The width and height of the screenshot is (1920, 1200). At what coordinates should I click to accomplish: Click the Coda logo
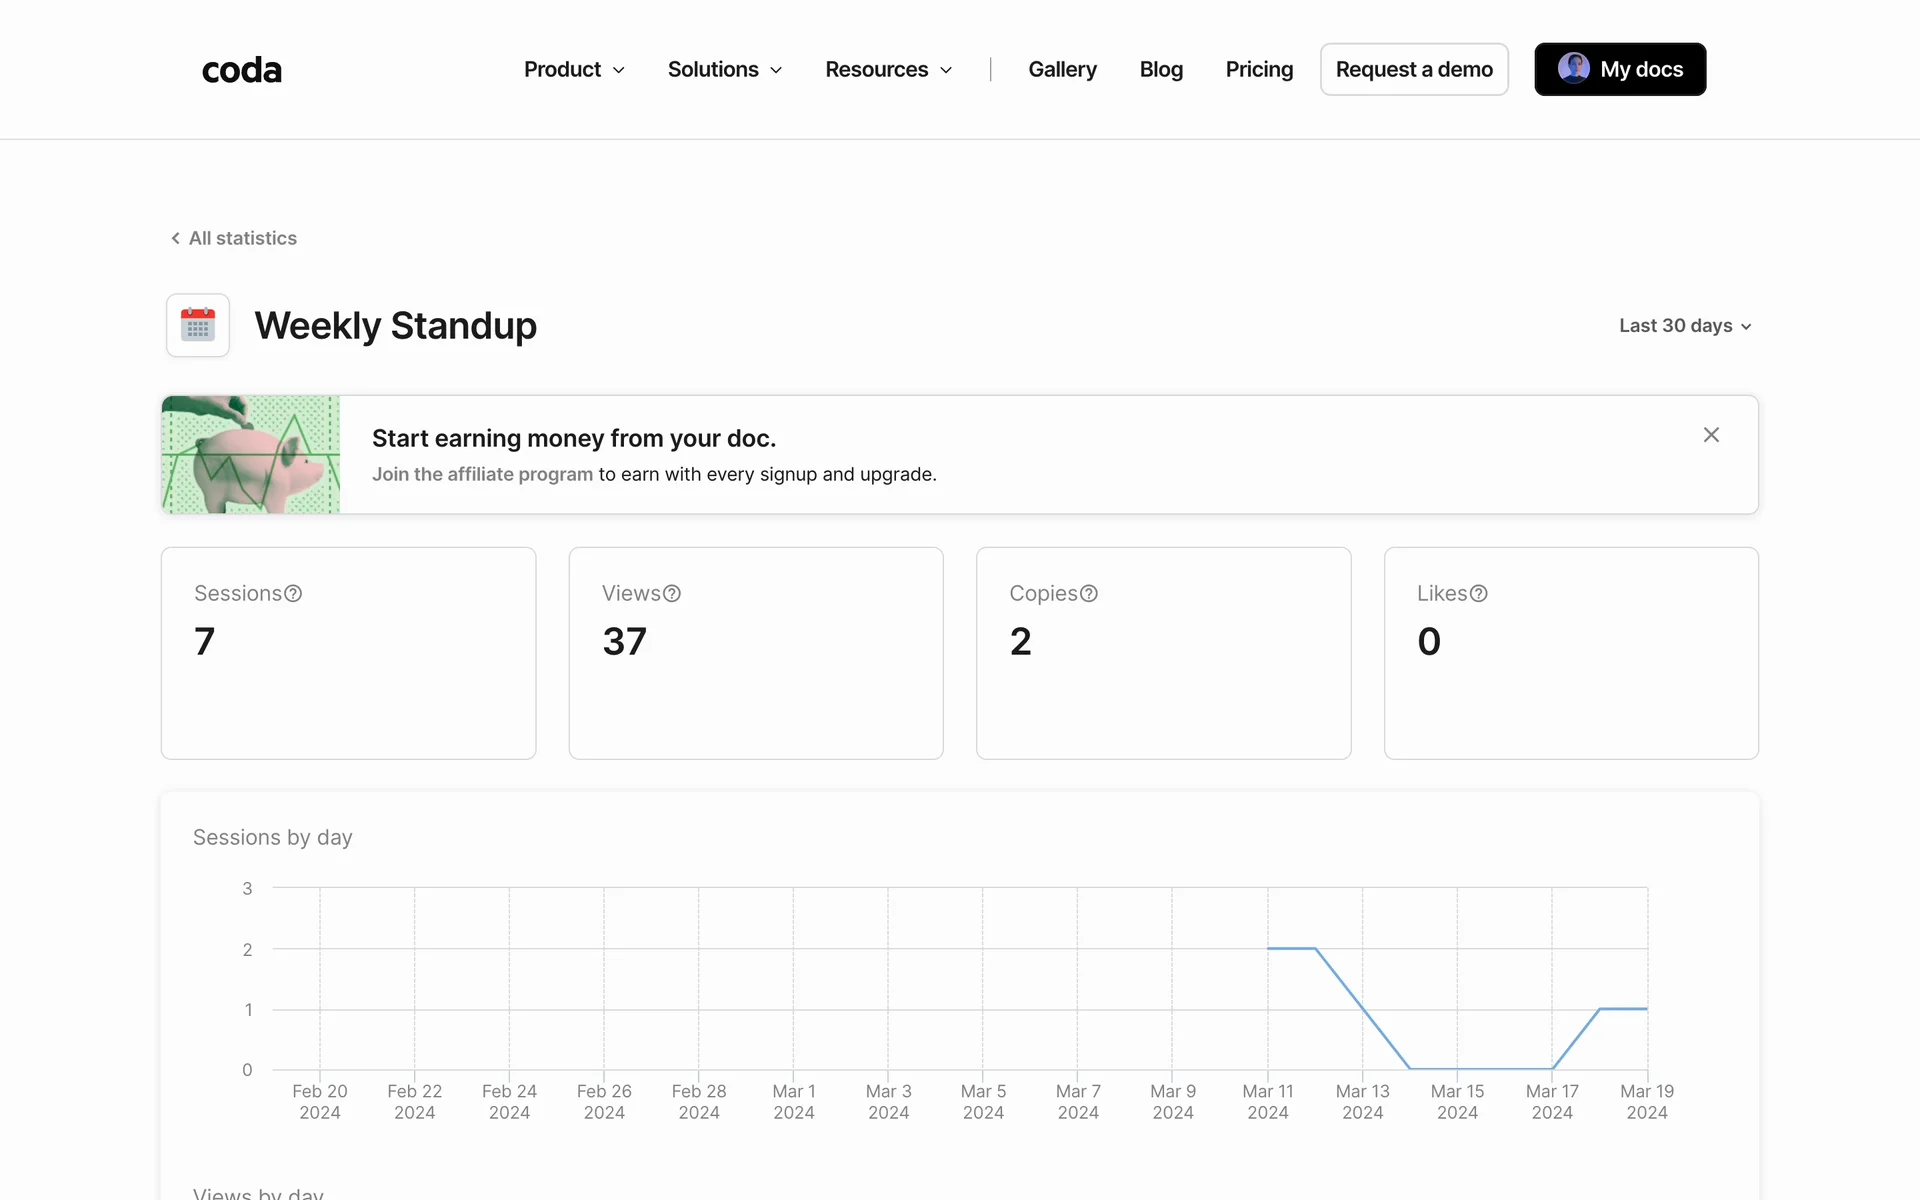(x=241, y=70)
